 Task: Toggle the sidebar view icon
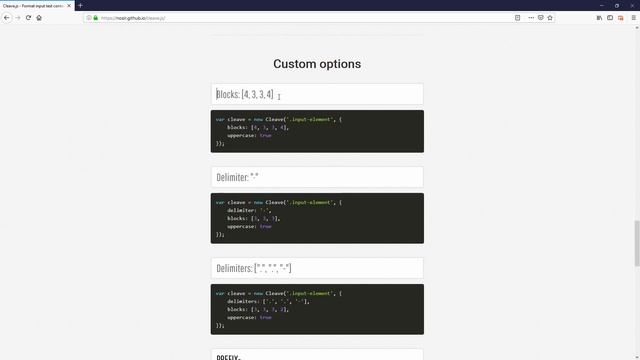coord(610,18)
